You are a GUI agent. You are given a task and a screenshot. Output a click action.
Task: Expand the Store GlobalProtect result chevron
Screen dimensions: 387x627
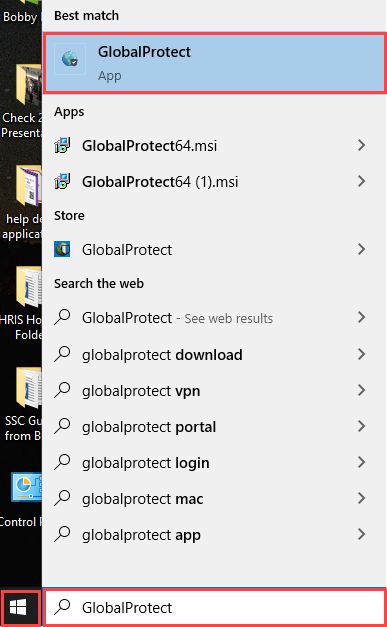(x=361, y=250)
